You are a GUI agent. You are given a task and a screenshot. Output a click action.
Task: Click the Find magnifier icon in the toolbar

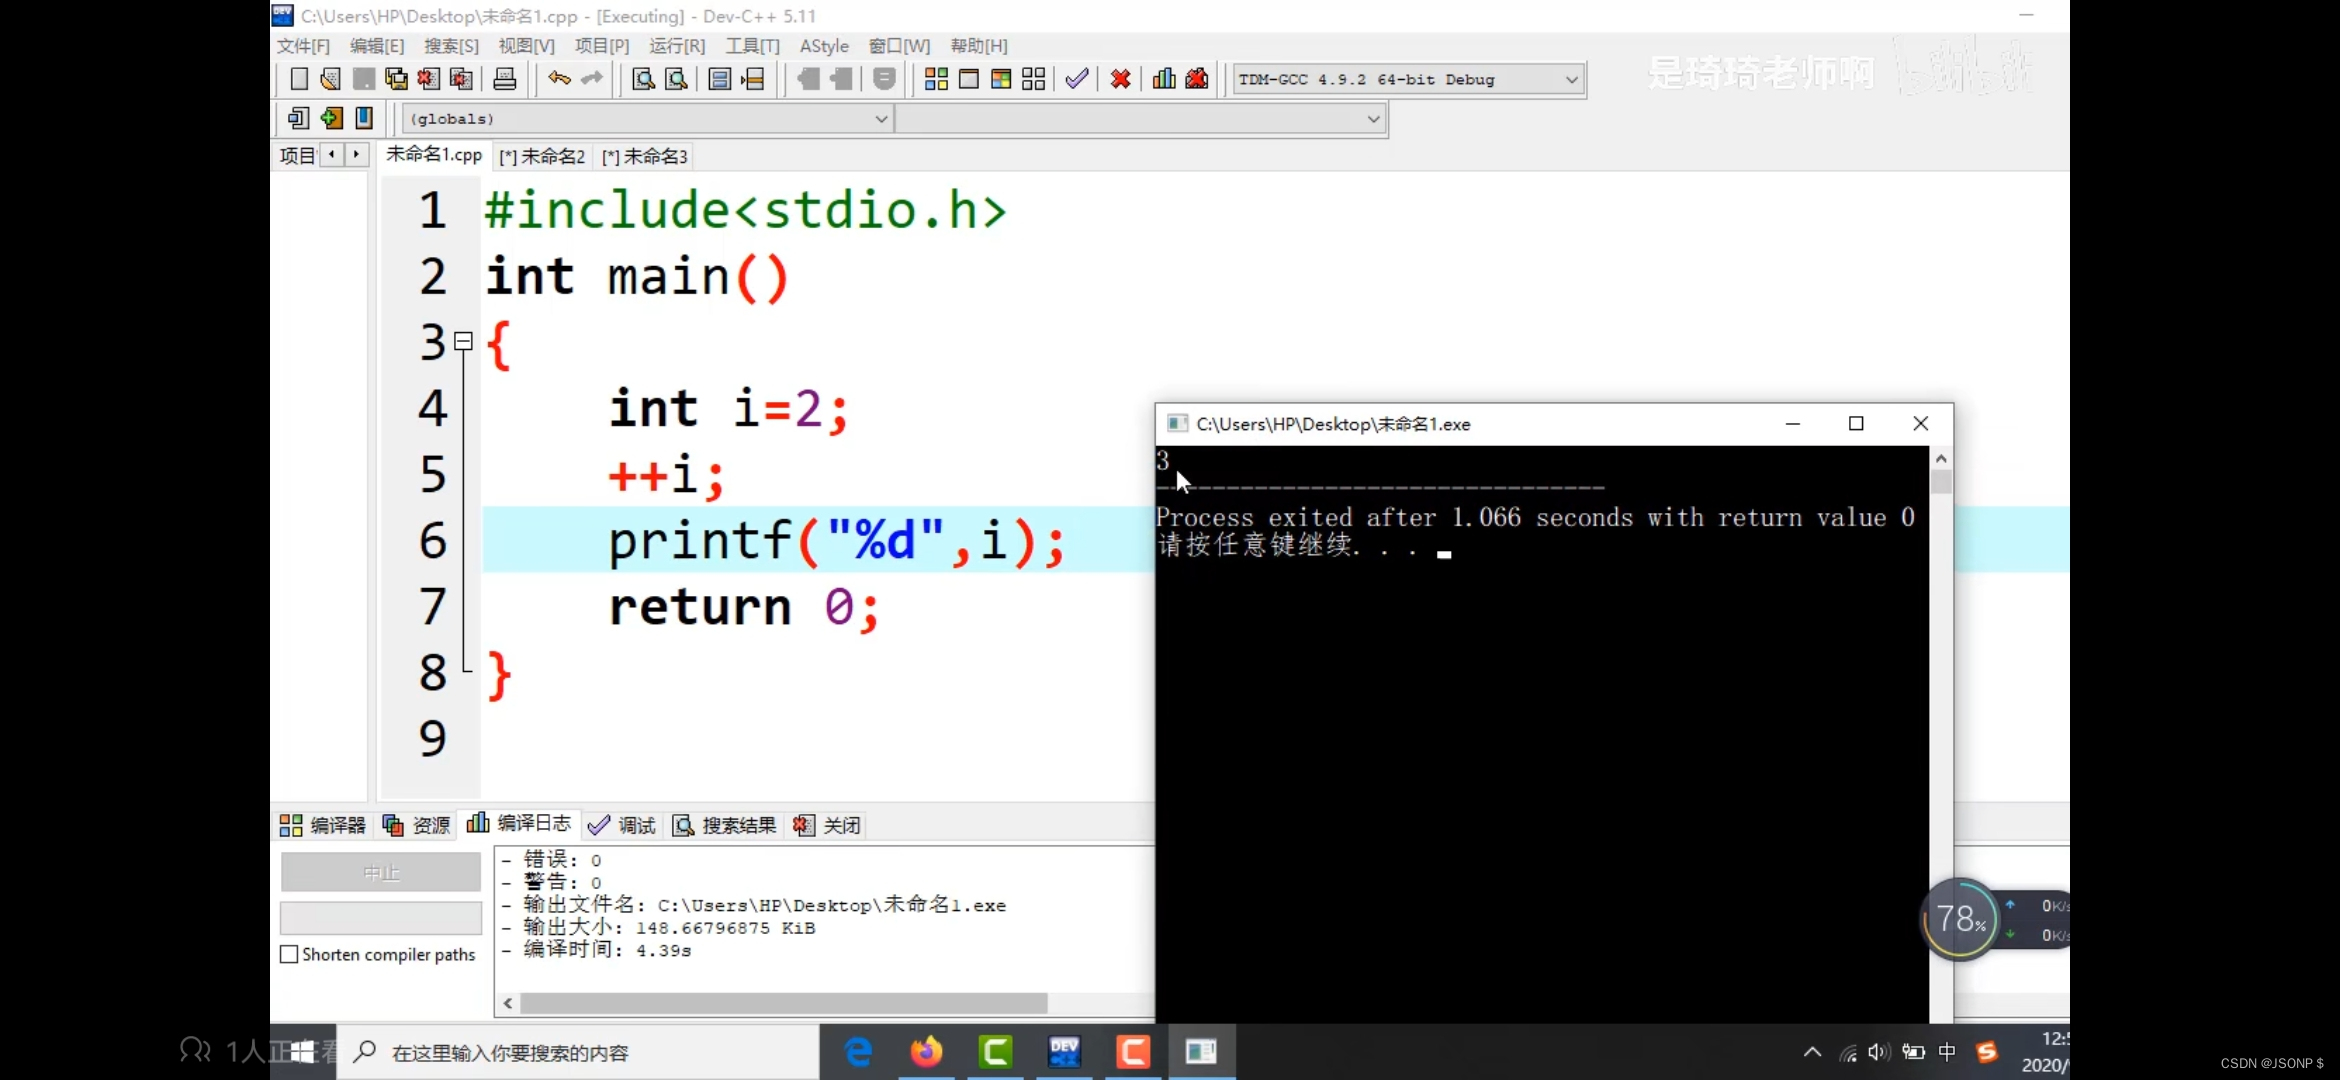click(x=643, y=79)
